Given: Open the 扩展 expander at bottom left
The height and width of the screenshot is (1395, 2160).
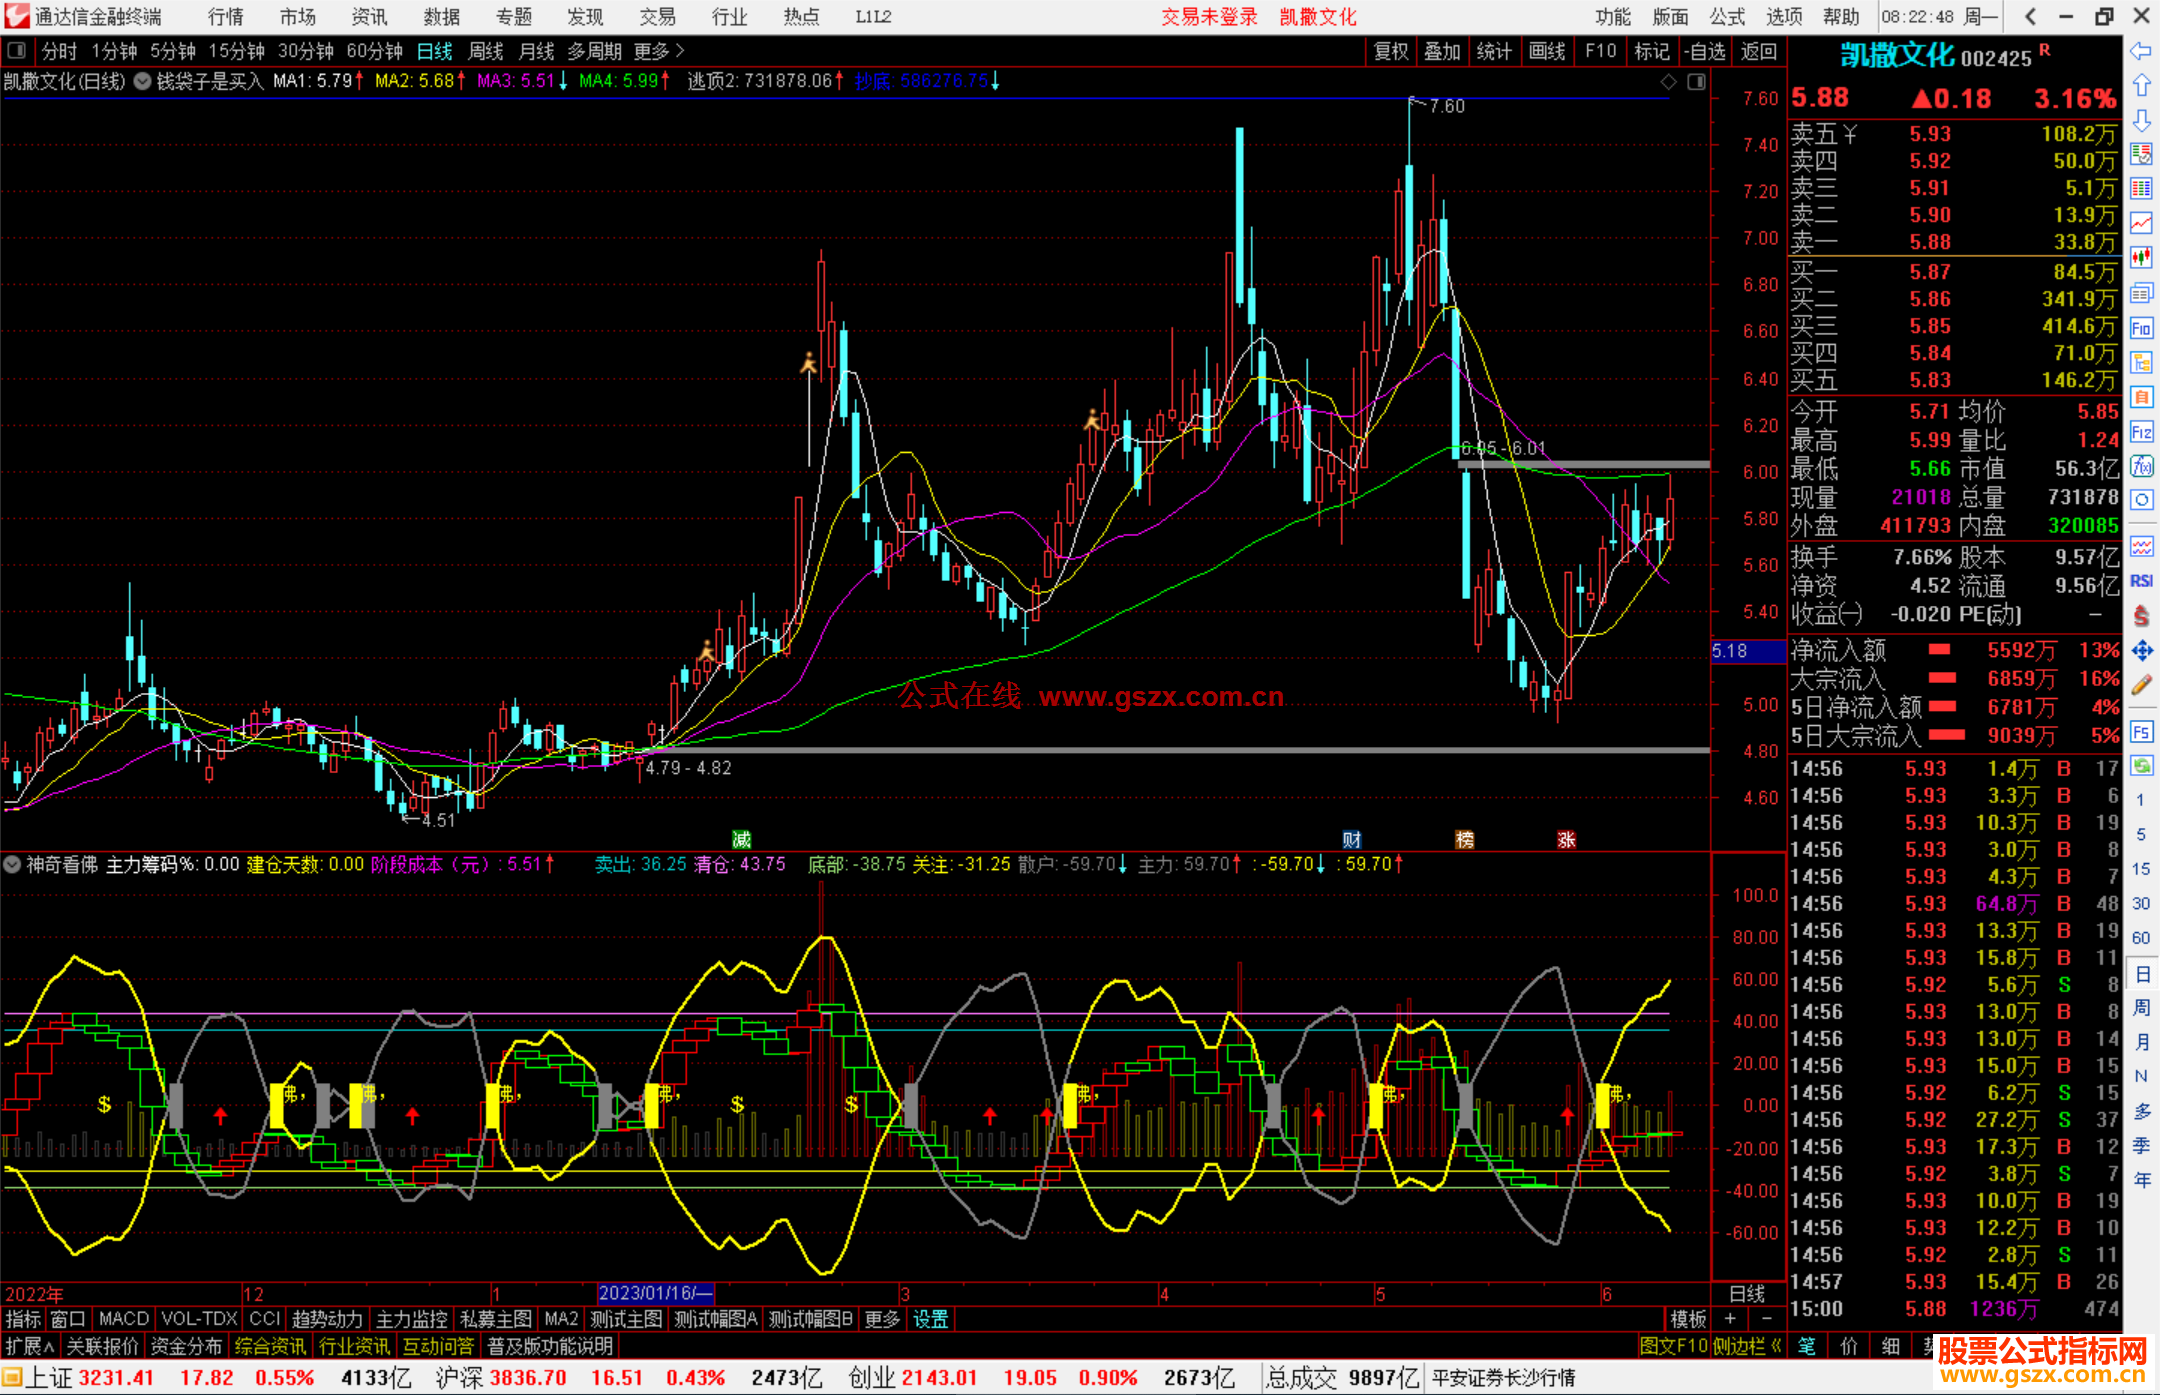Looking at the screenshot, I should pos(30,1346).
